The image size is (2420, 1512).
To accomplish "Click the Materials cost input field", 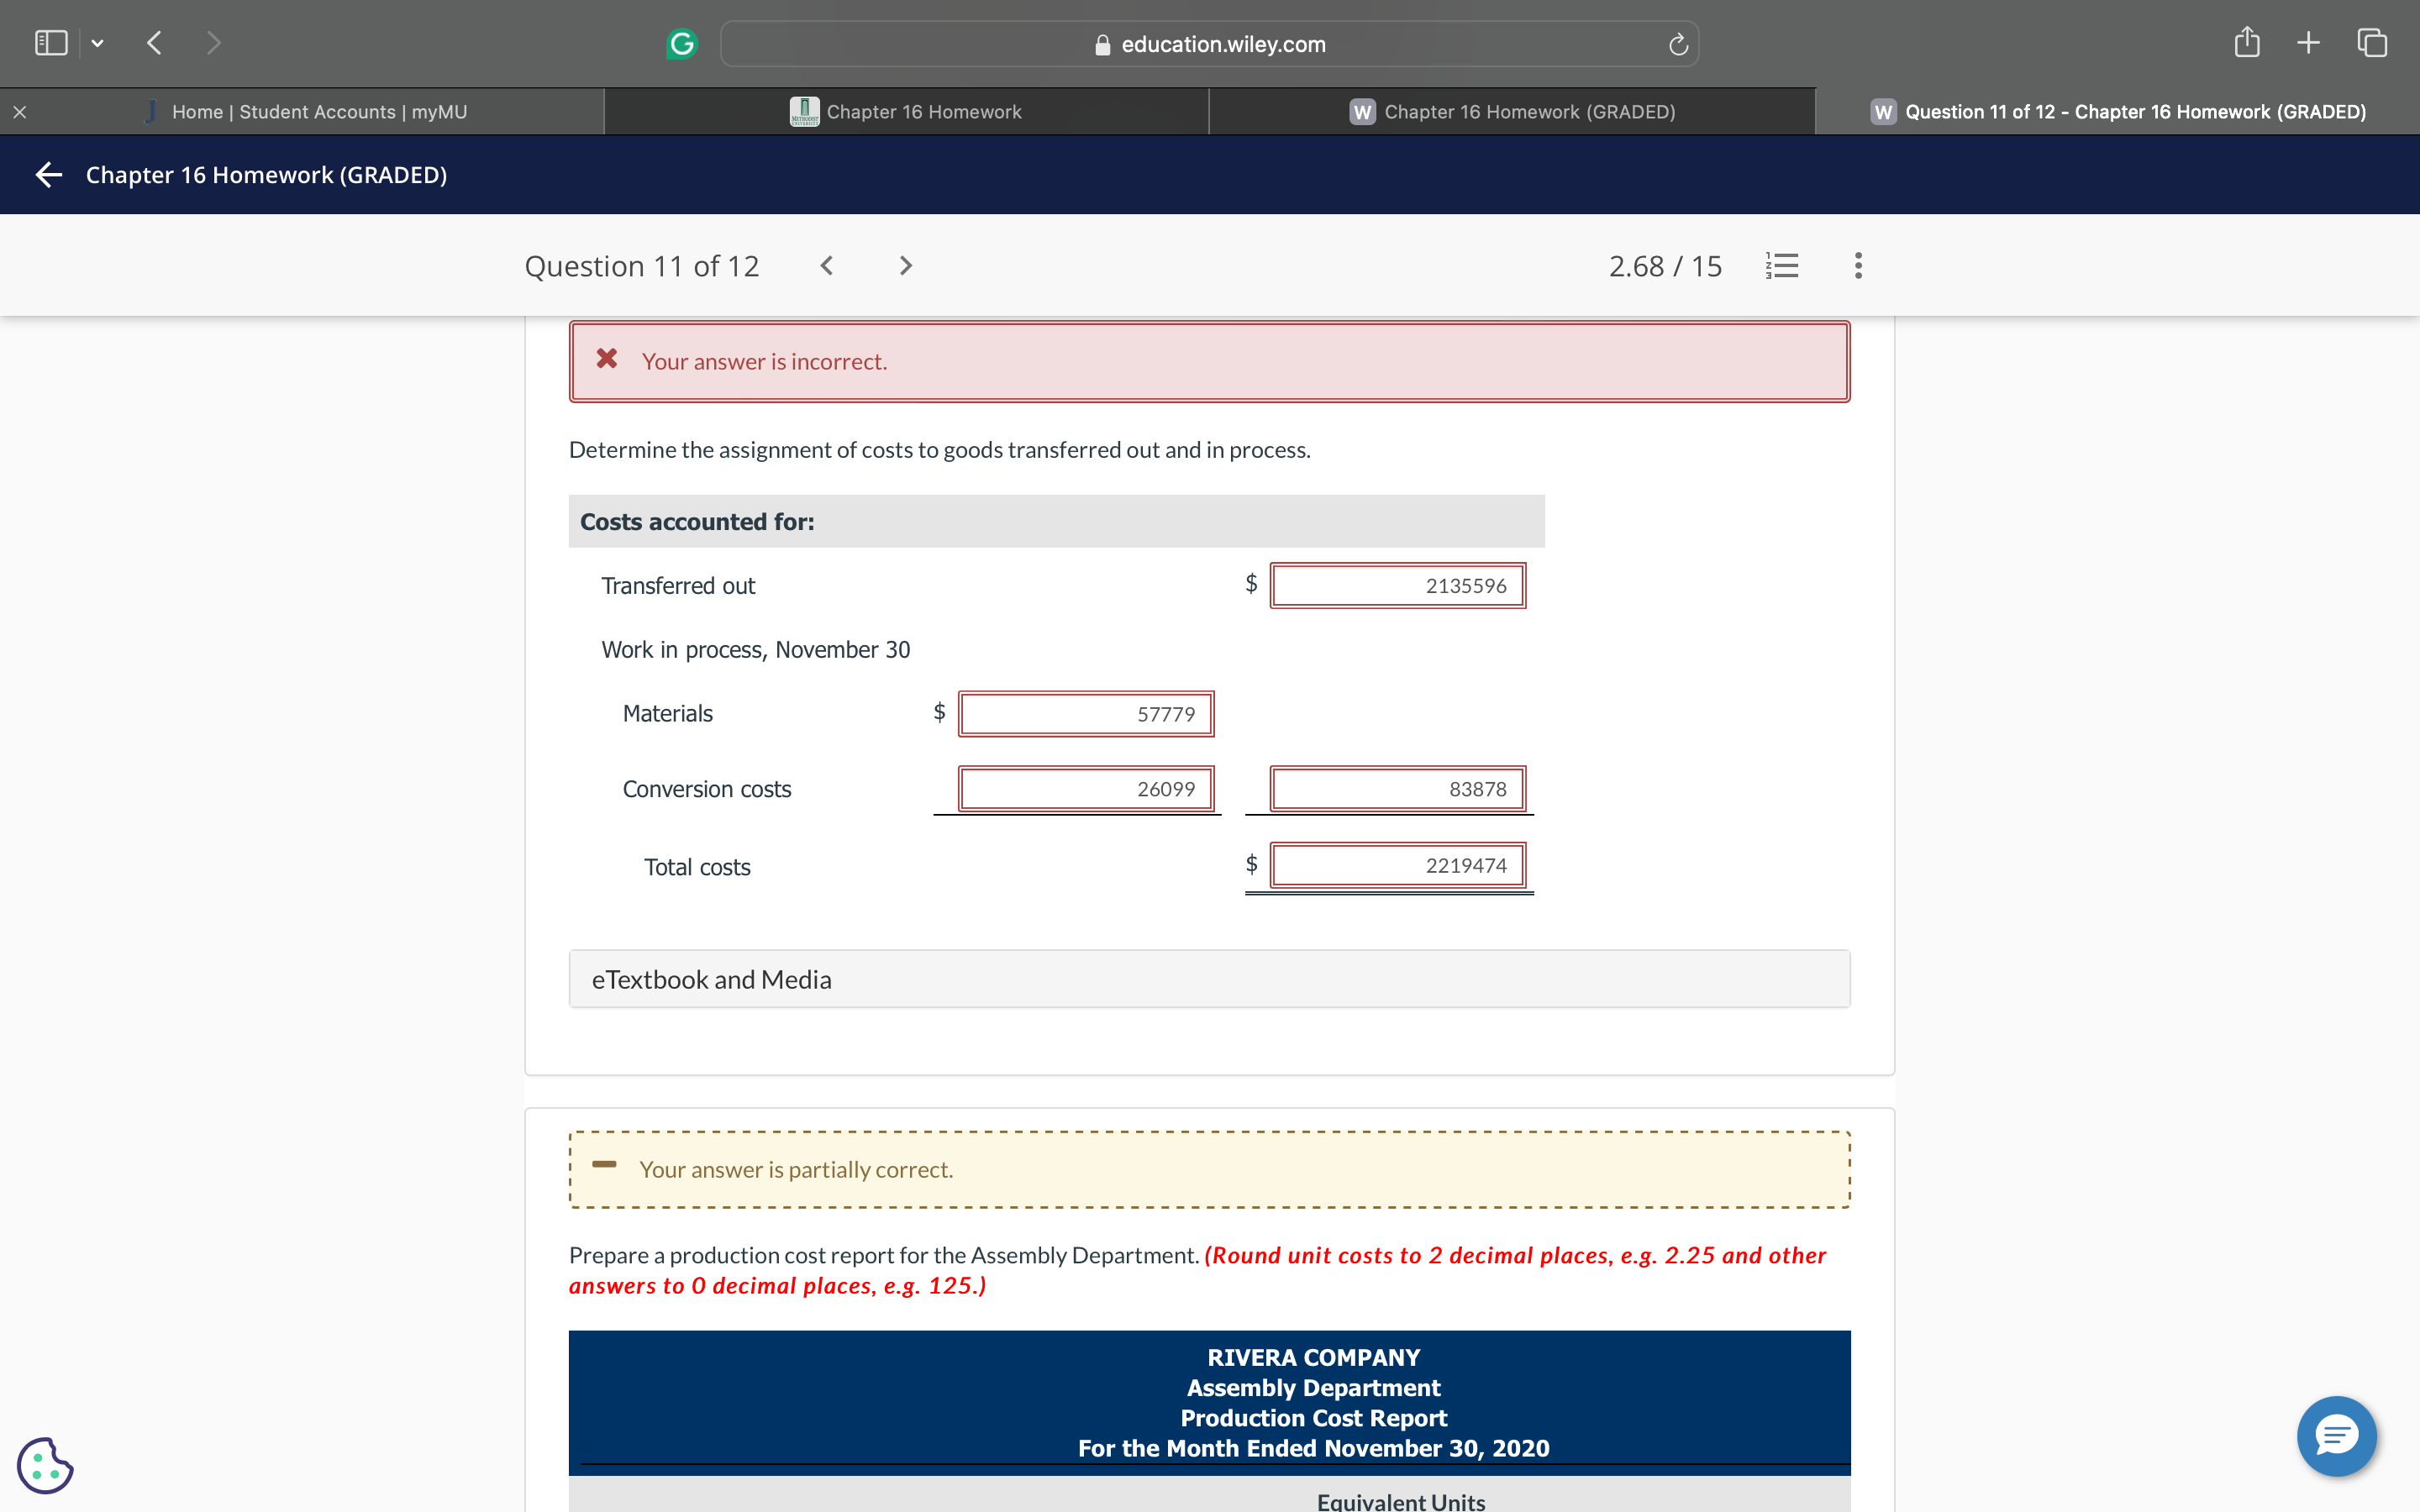I will click(x=1085, y=714).
